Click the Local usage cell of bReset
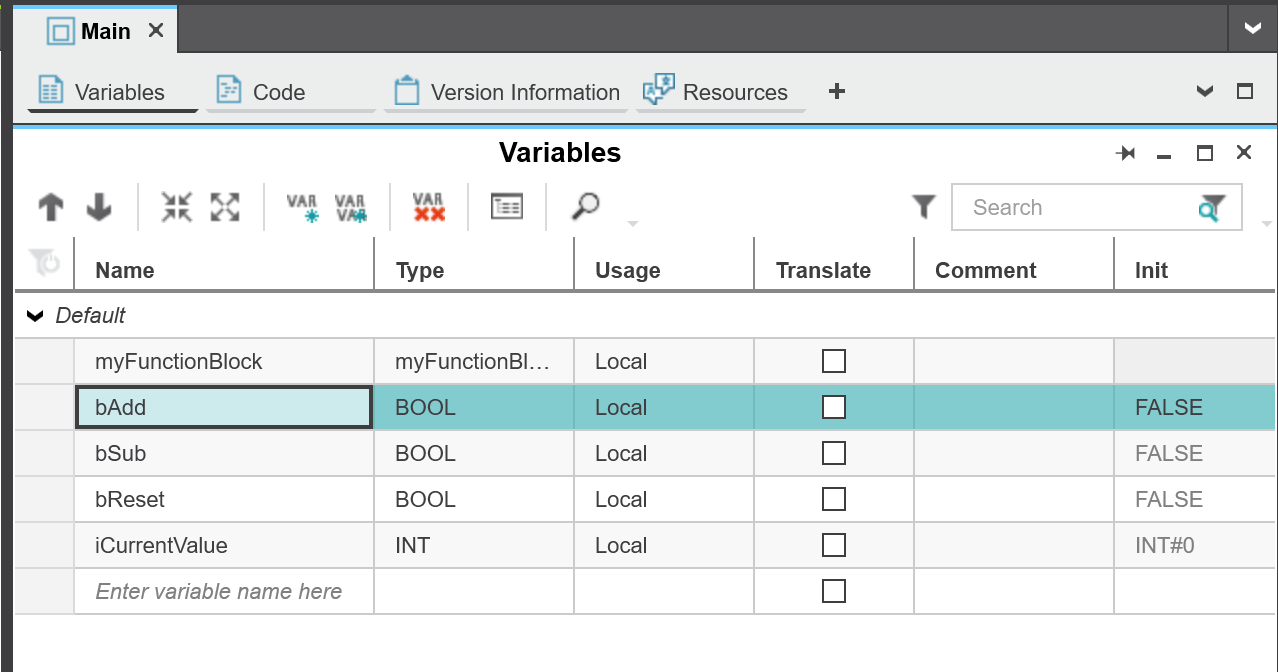The height and width of the screenshot is (672, 1278). (x=664, y=499)
